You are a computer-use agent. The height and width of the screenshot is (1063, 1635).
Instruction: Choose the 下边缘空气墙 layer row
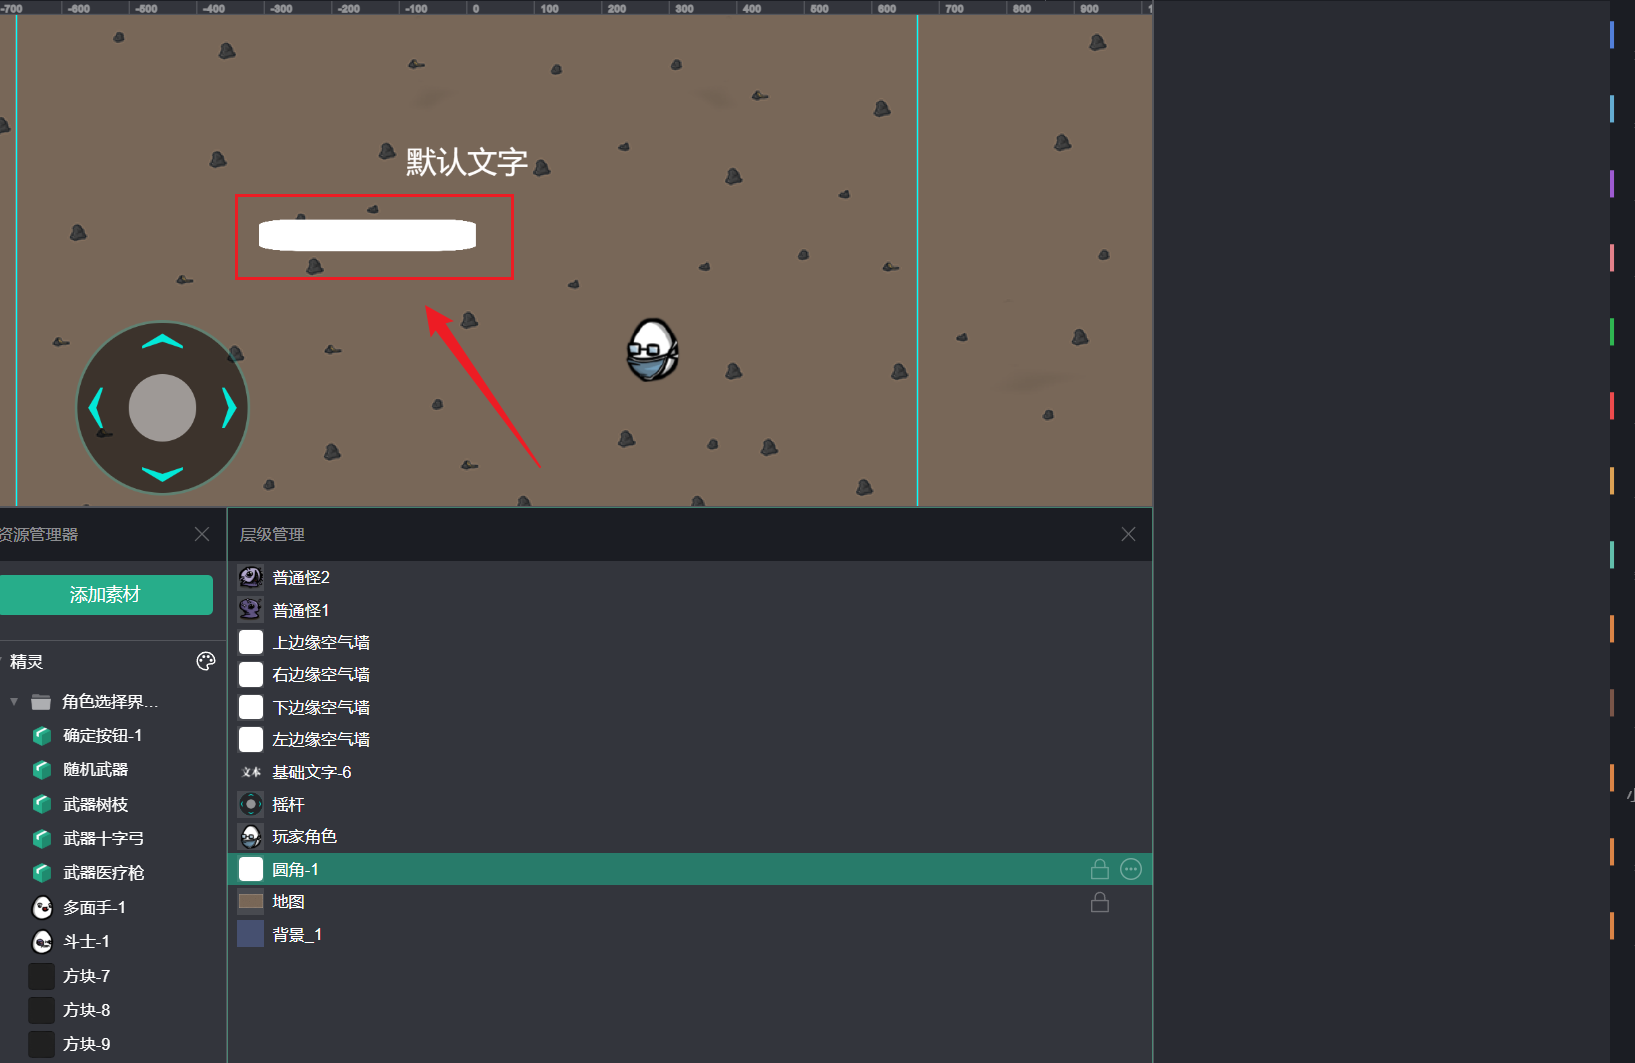click(x=690, y=707)
